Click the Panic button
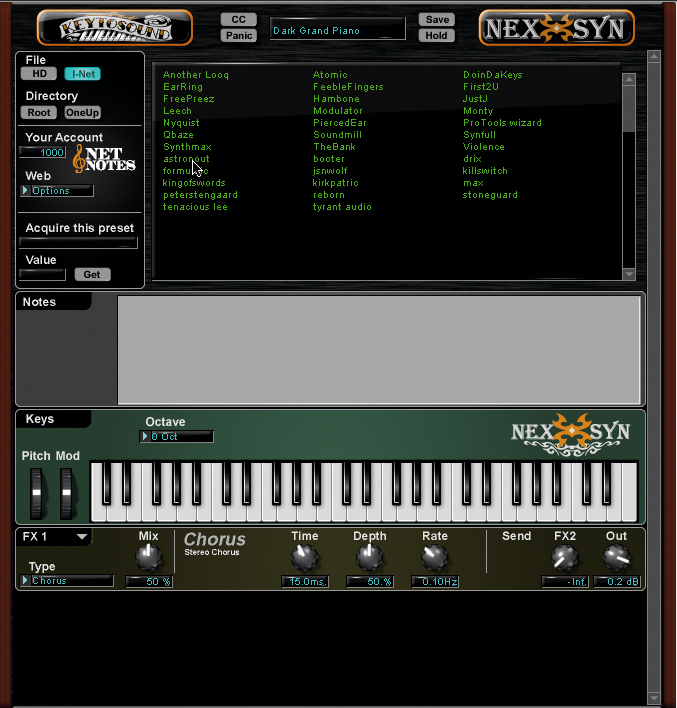Viewport: 677px width, 708px height. [238, 35]
